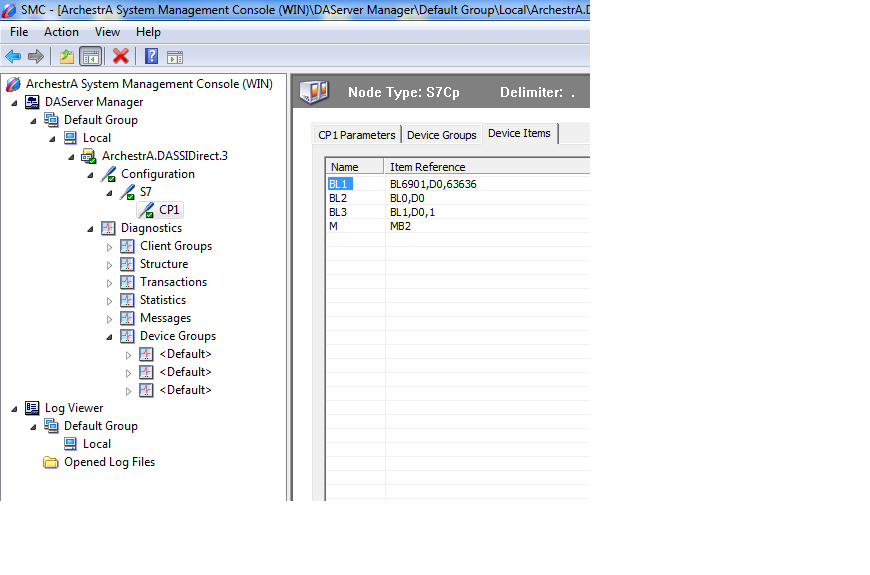Viewport: 870px width, 575px height.
Task: Open the Action menu
Action: [61, 32]
